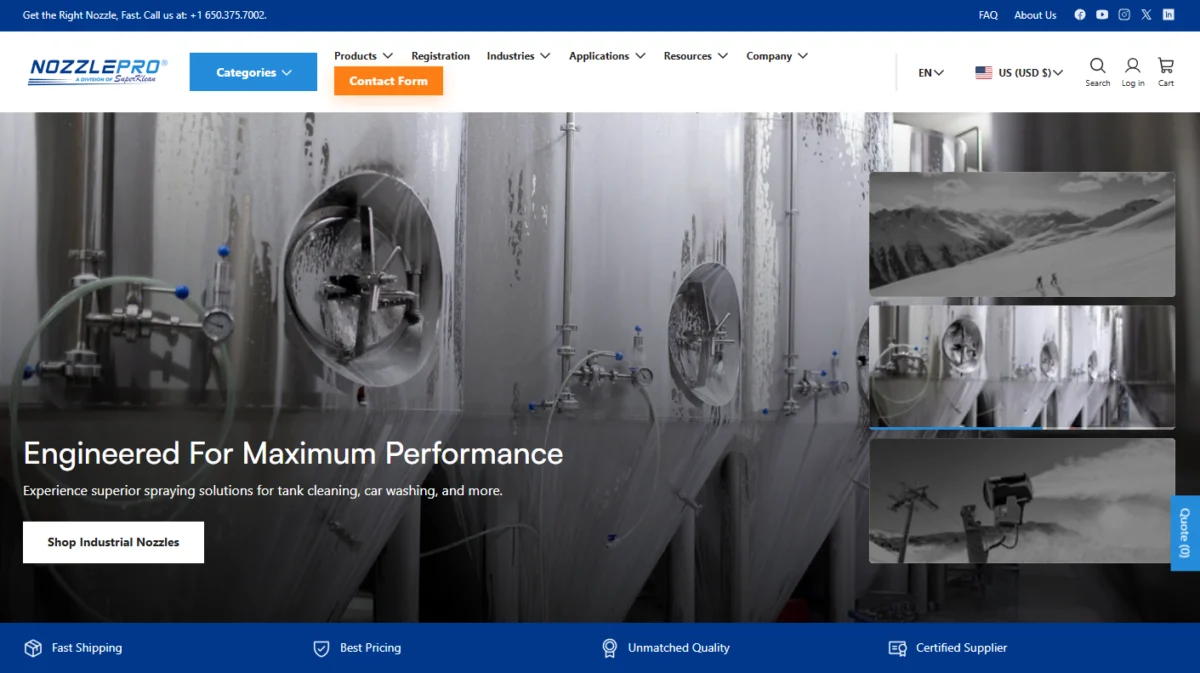This screenshot has height=673, width=1200.
Task: Open the Instagram profile icon
Action: click(x=1124, y=14)
